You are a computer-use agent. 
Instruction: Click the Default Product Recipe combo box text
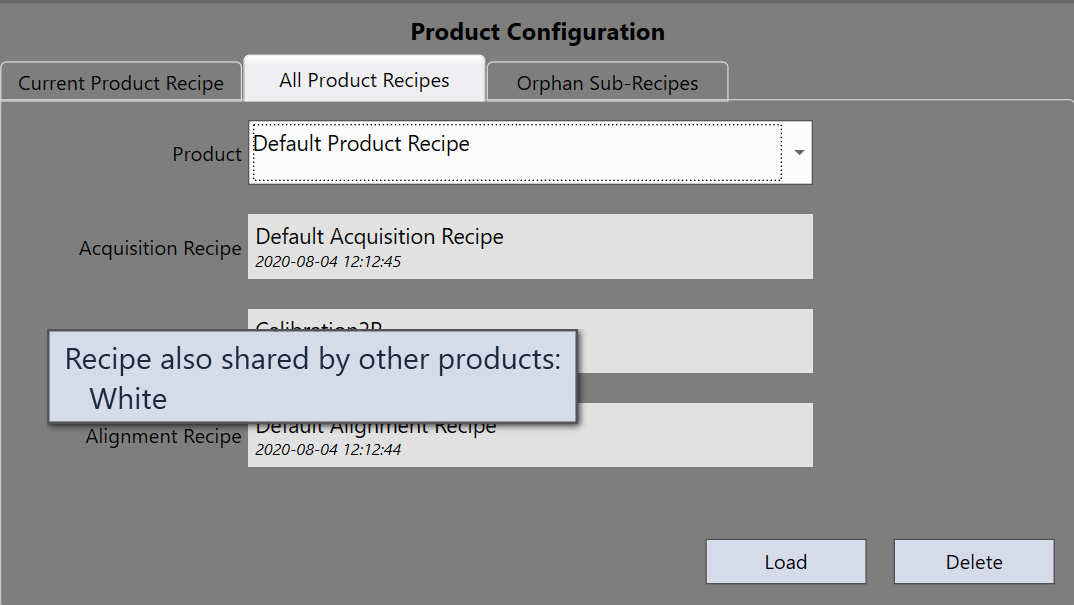[x=361, y=144]
